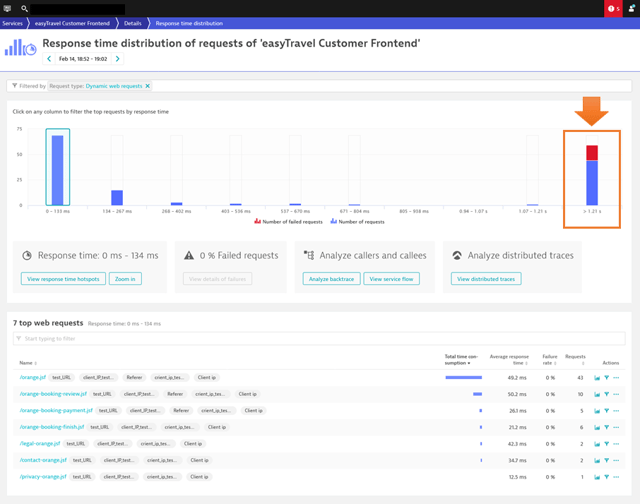Click View details of failures button
The width and height of the screenshot is (640, 504).
pyautogui.click(x=218, y=279)
